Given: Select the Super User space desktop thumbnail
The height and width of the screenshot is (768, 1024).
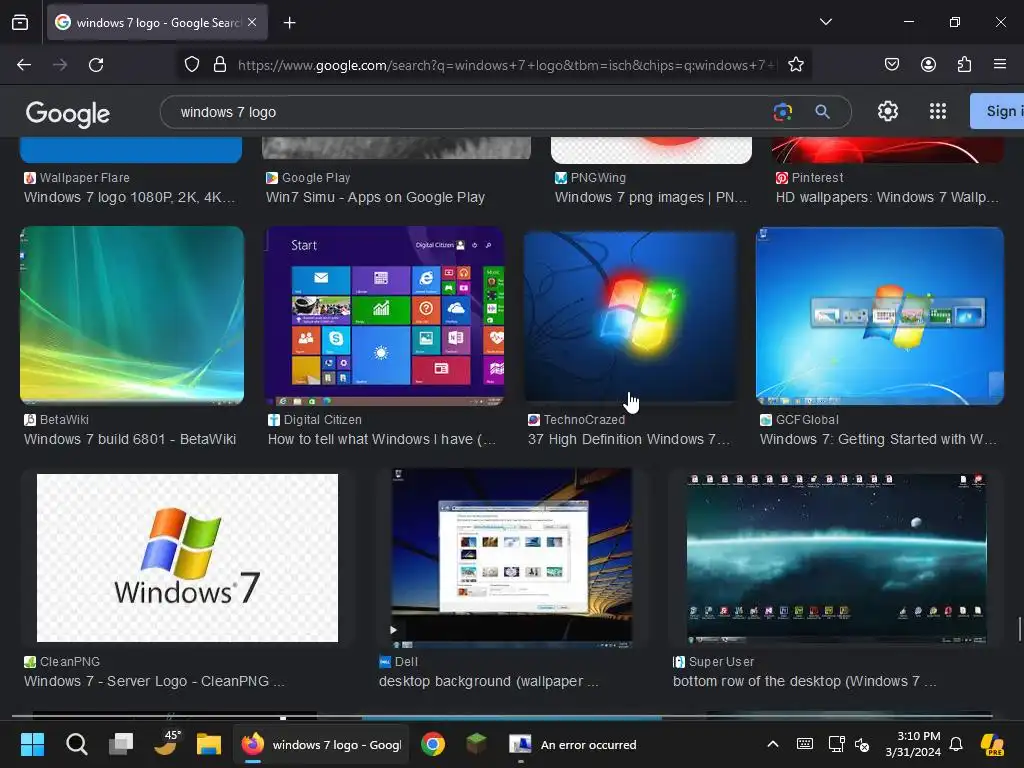Looking at the screenshot, I should [836, 559].
